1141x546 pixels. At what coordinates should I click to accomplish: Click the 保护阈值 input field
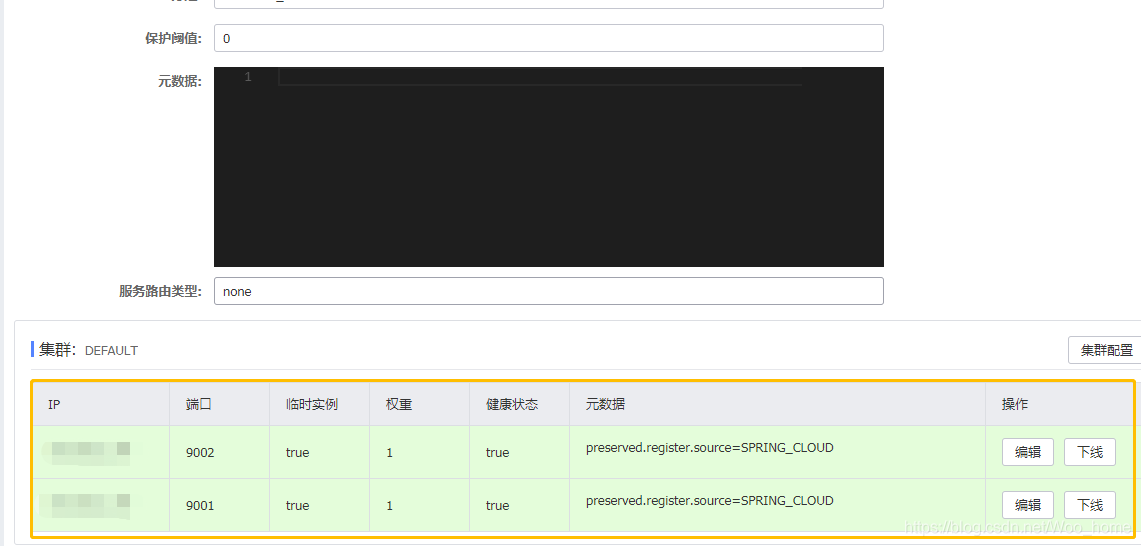point(549,38)
